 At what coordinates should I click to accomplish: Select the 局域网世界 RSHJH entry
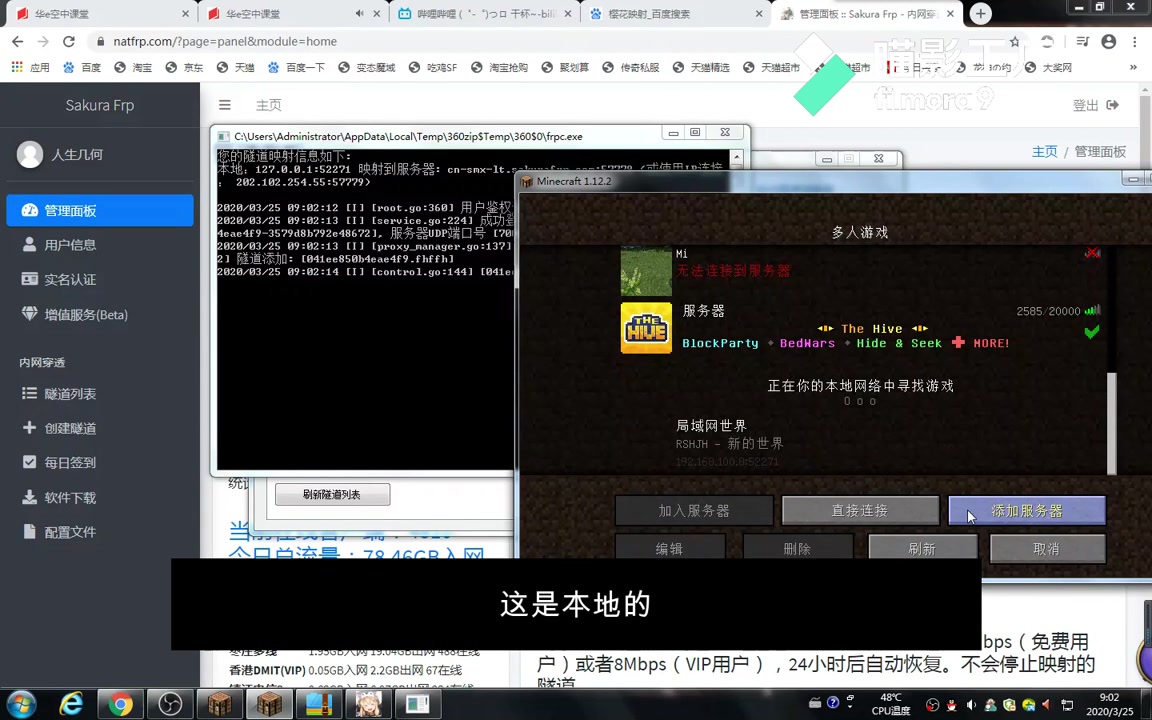730,443
